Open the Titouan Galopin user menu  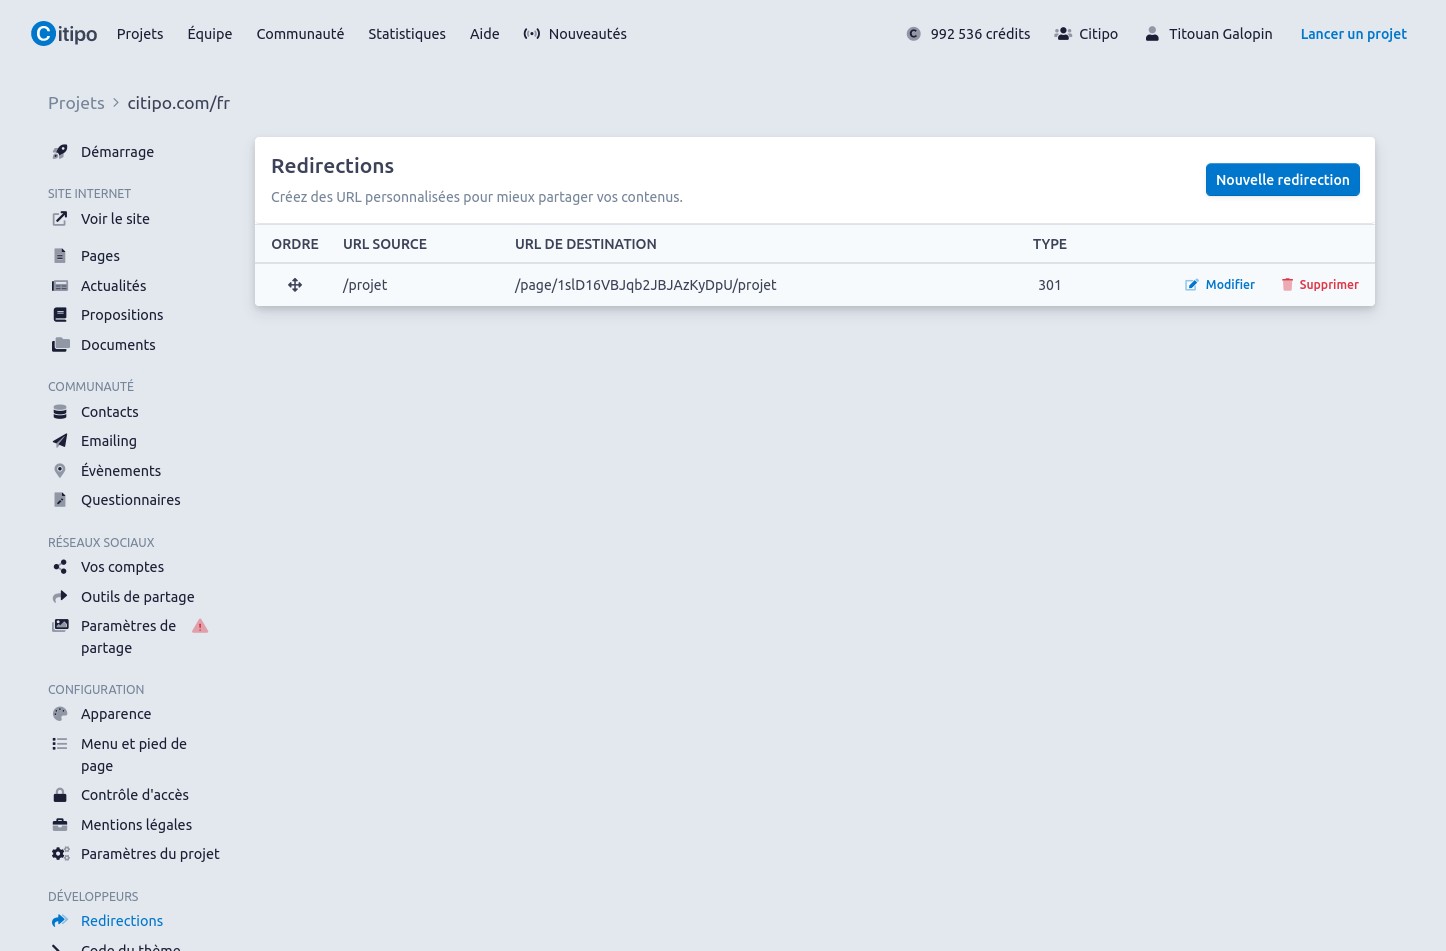(1209, 34)
